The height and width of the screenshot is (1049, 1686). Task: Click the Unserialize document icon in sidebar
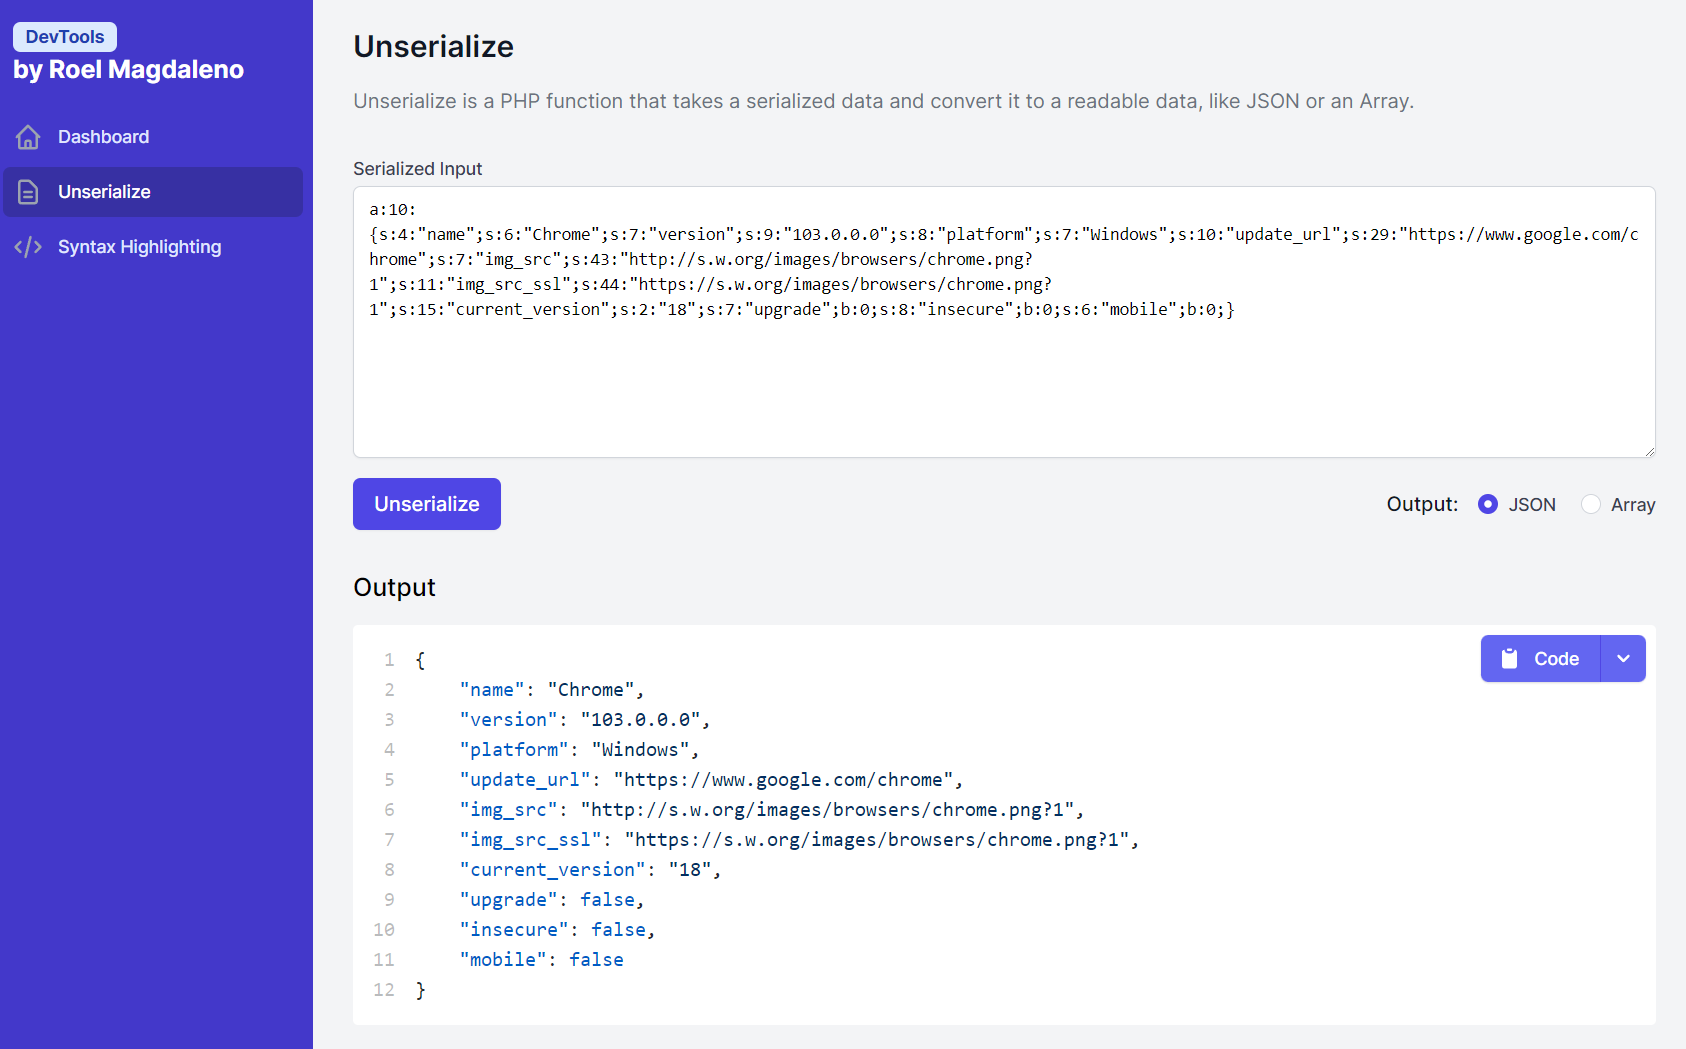point(28,192)
